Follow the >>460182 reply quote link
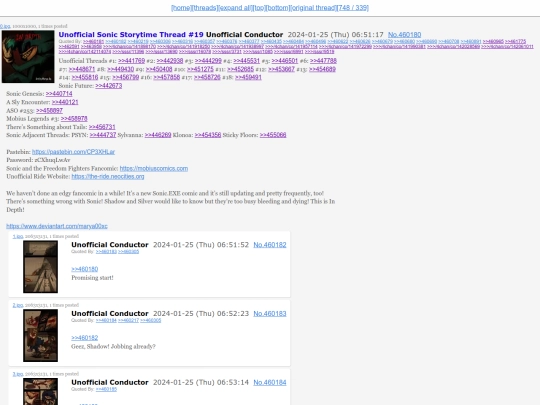 [x=85, y=338]
